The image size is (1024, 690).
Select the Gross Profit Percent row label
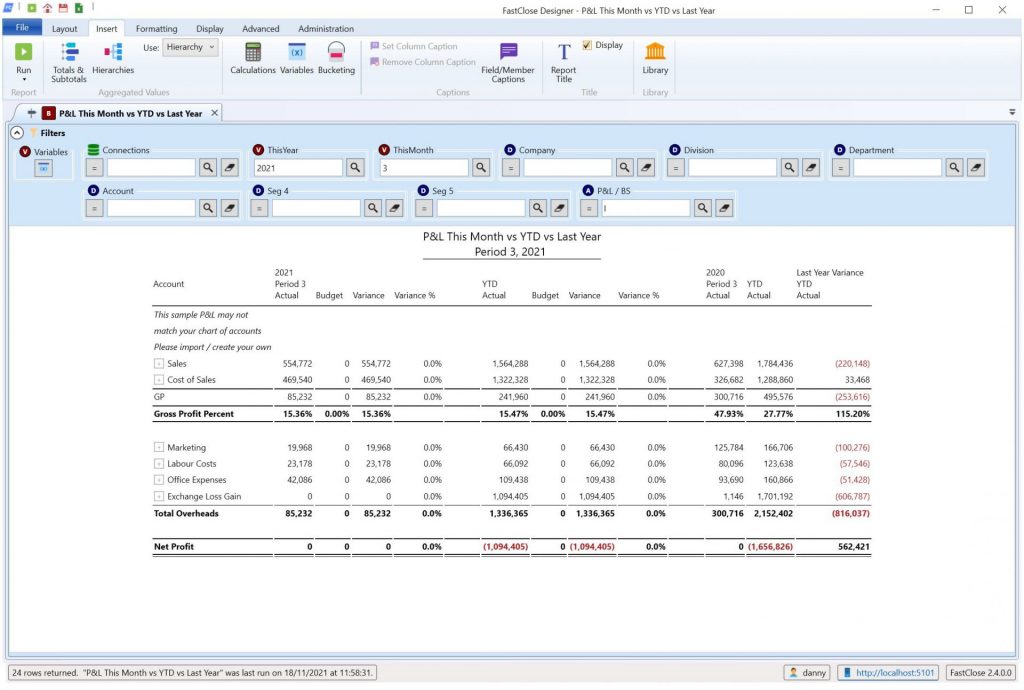[194, 414]
